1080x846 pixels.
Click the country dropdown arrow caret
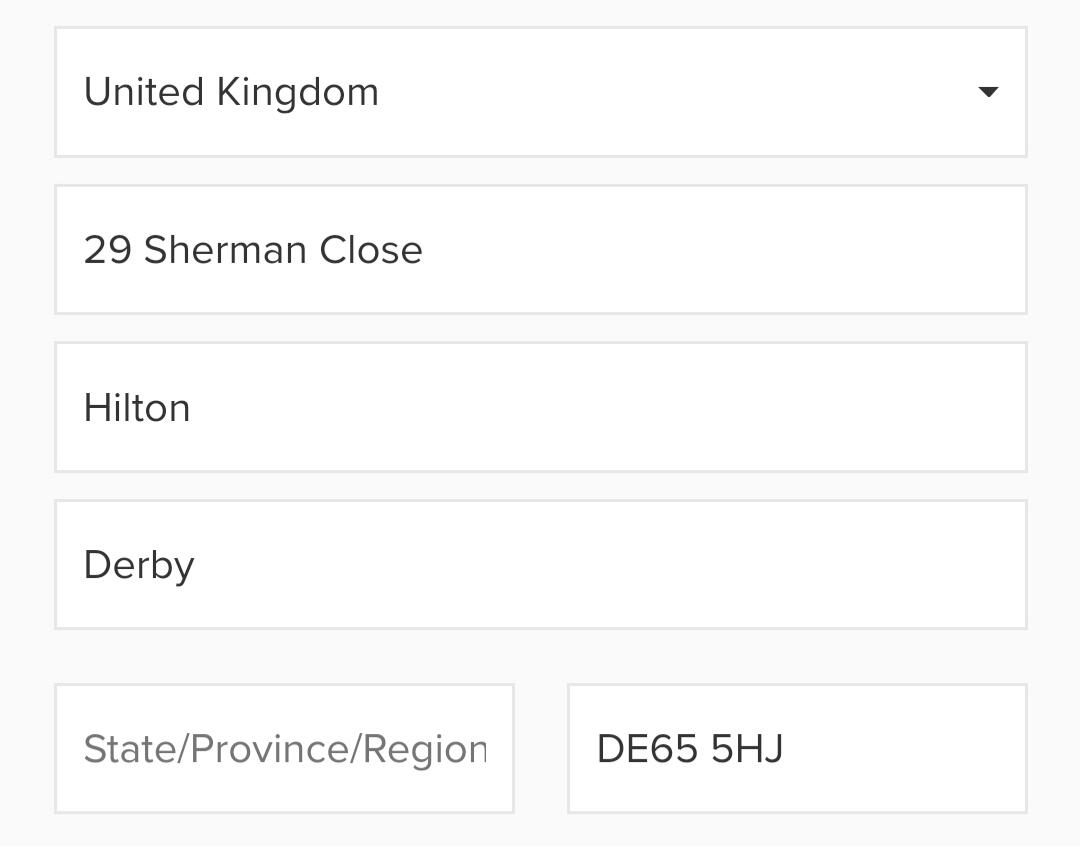point(987,92)
